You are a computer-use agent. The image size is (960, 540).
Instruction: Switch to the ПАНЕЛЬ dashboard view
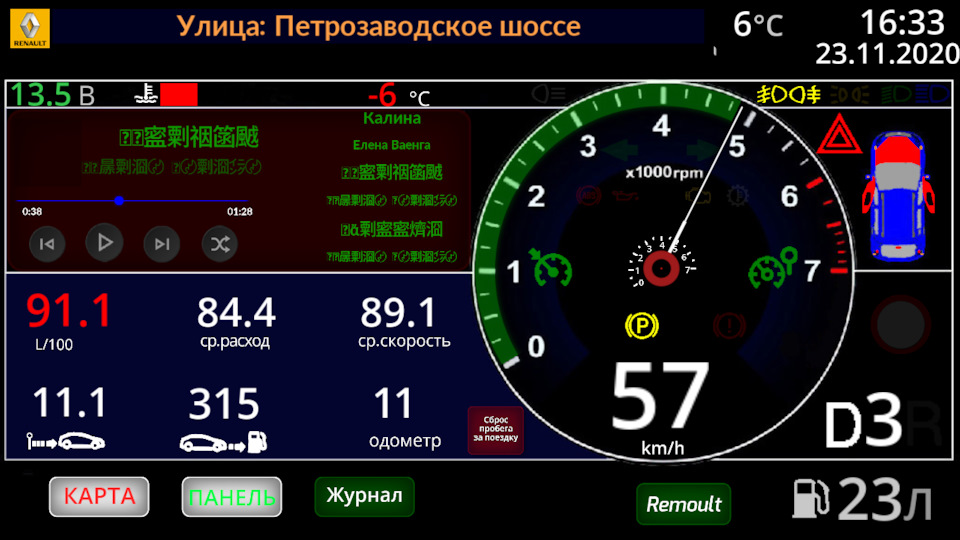point(231,497)
